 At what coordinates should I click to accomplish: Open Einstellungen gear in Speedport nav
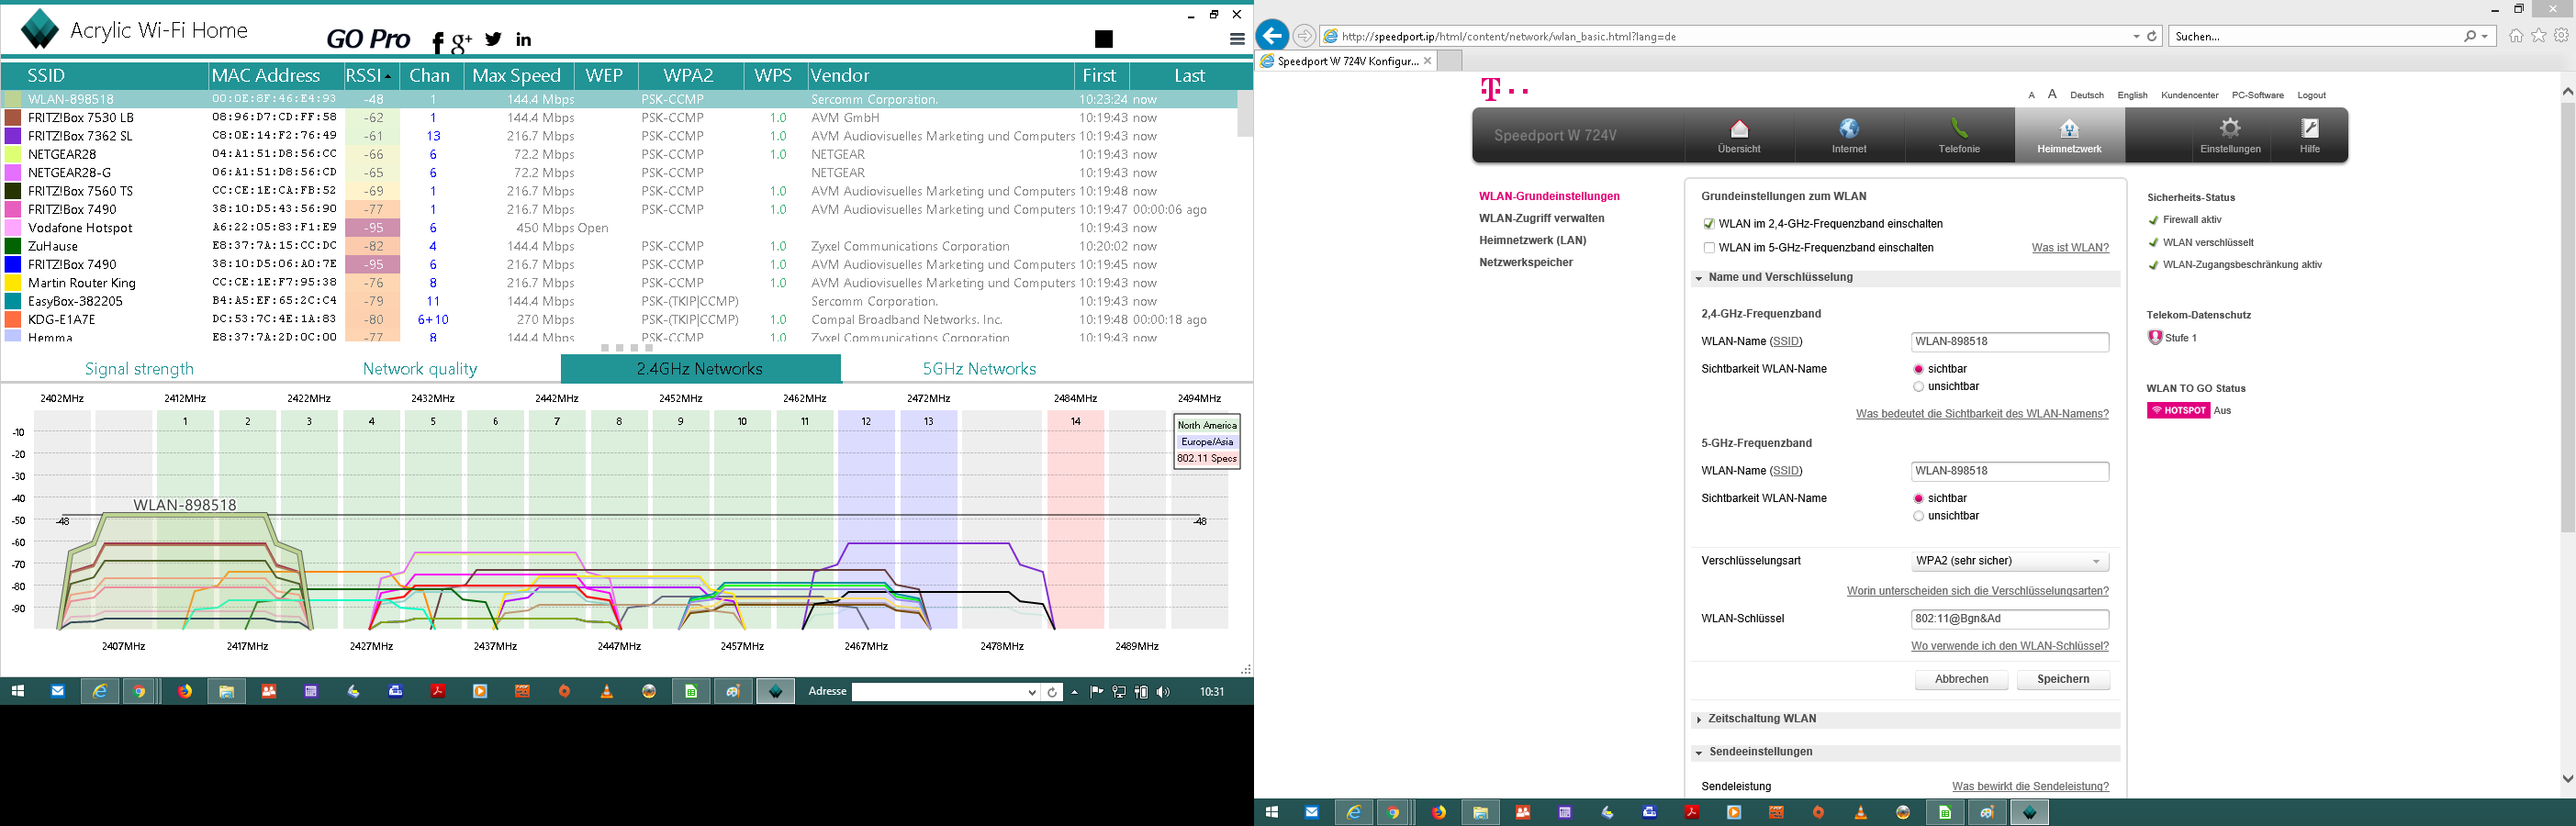tap(2230, 128)
